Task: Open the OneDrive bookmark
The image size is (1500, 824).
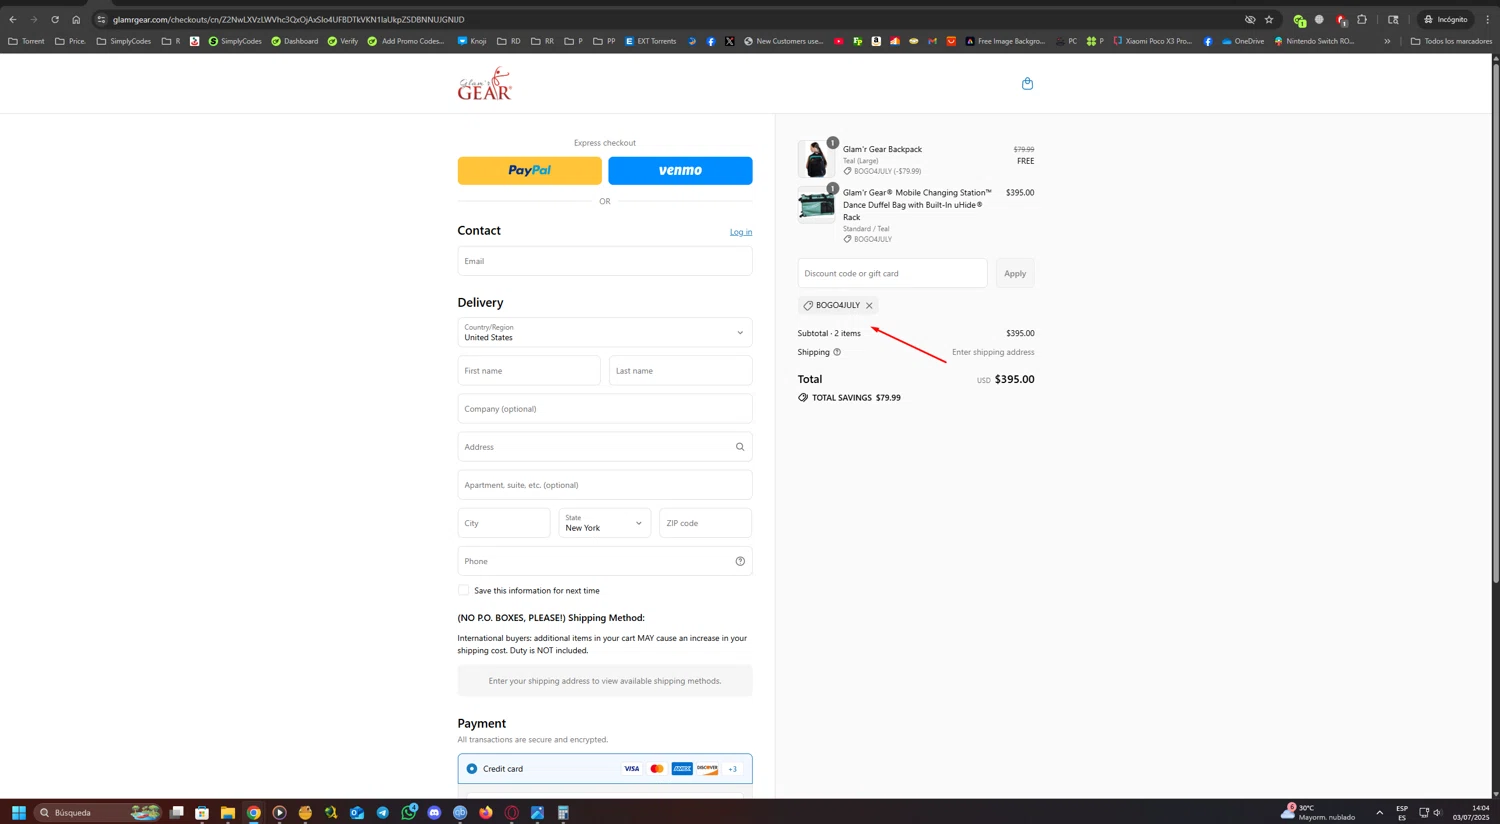Action: pos(1243,41)
